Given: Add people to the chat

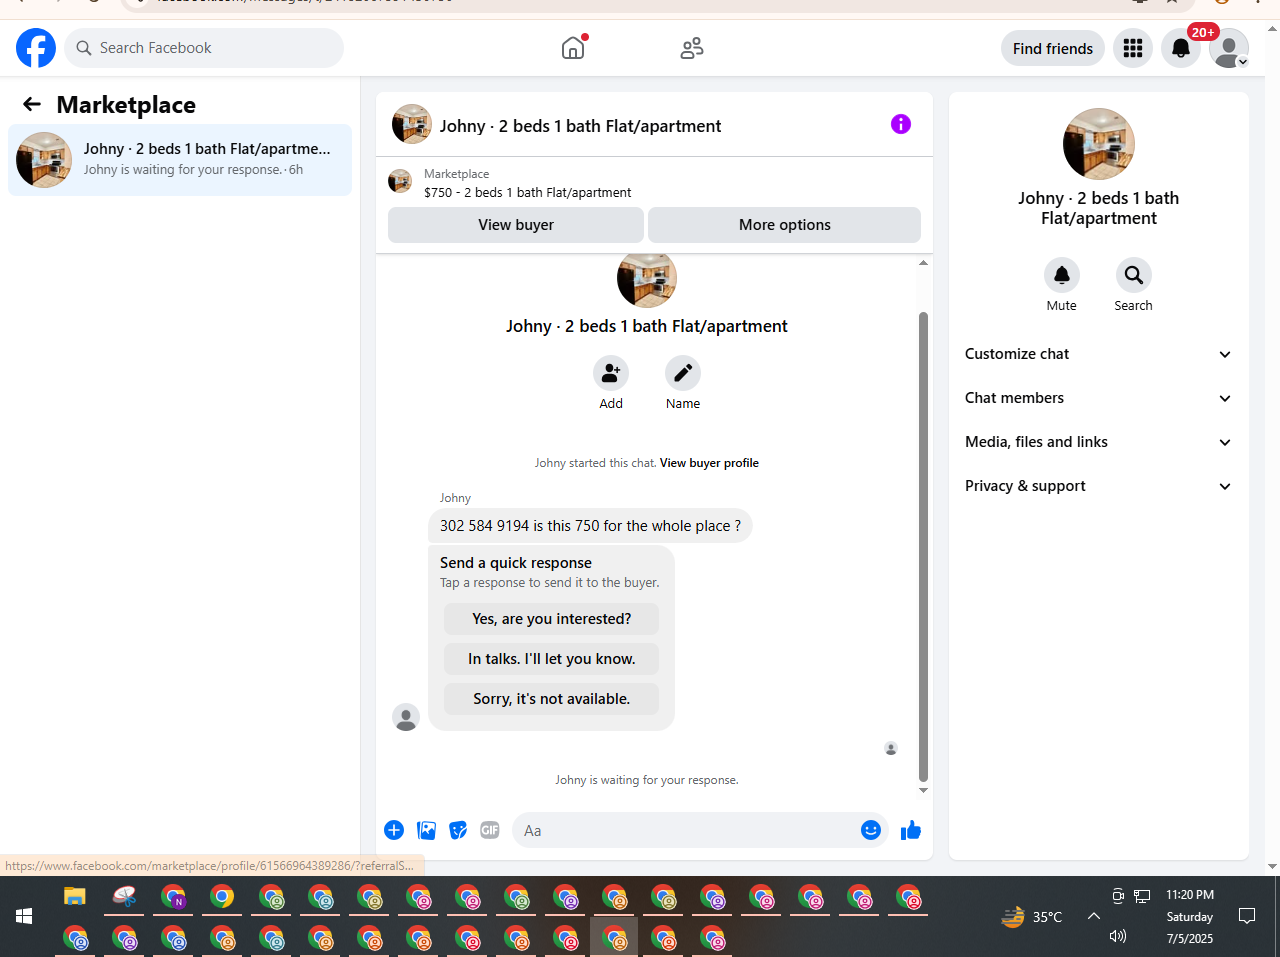Looking at the screenshot, I should click(611, 373).
